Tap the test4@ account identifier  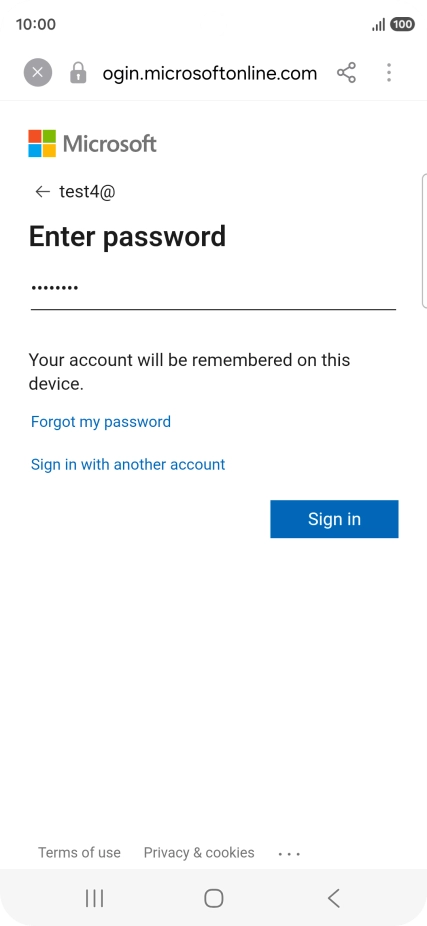pos(87,191)
